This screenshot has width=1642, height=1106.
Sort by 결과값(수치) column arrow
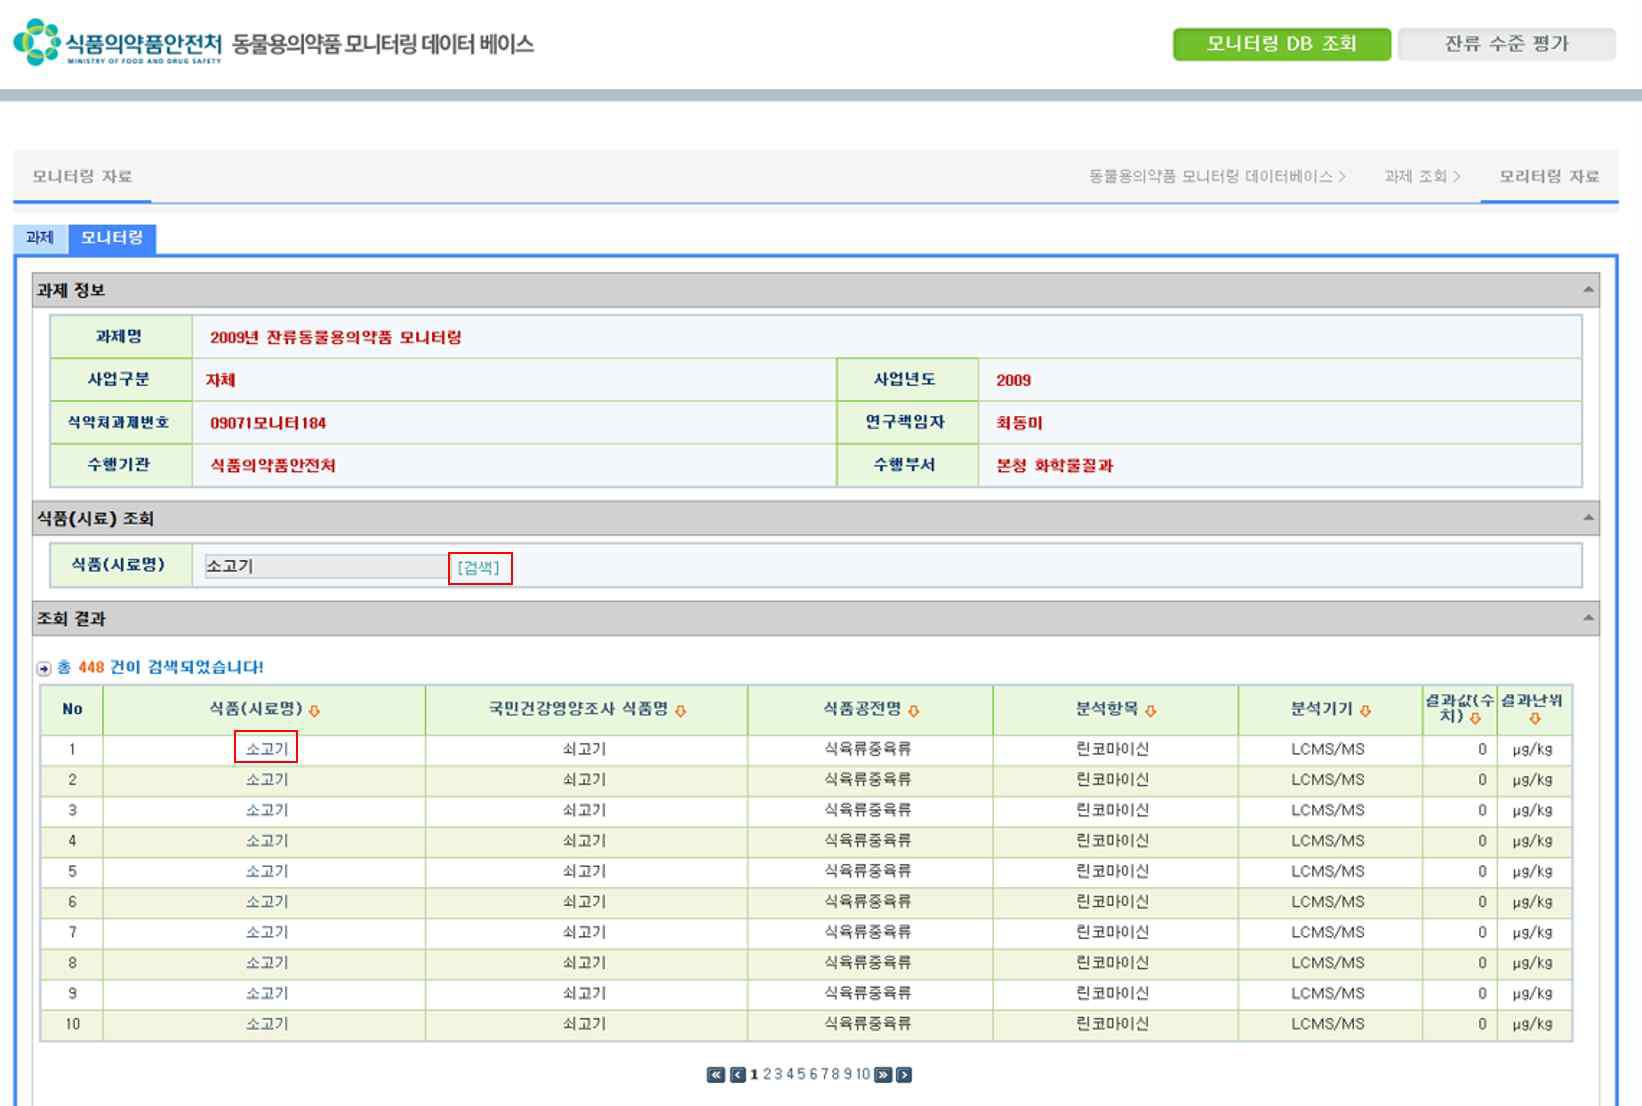(x=1475, y=718)
